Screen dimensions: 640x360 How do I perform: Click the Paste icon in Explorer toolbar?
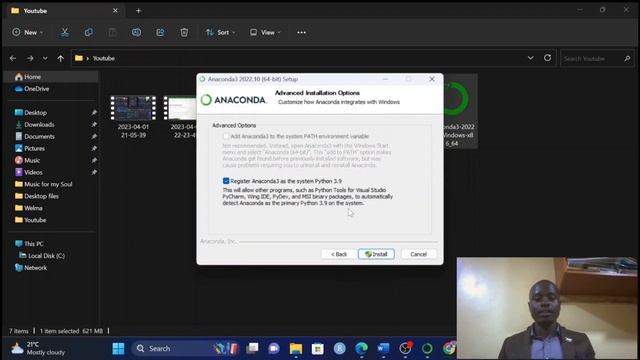pos(112,32)
